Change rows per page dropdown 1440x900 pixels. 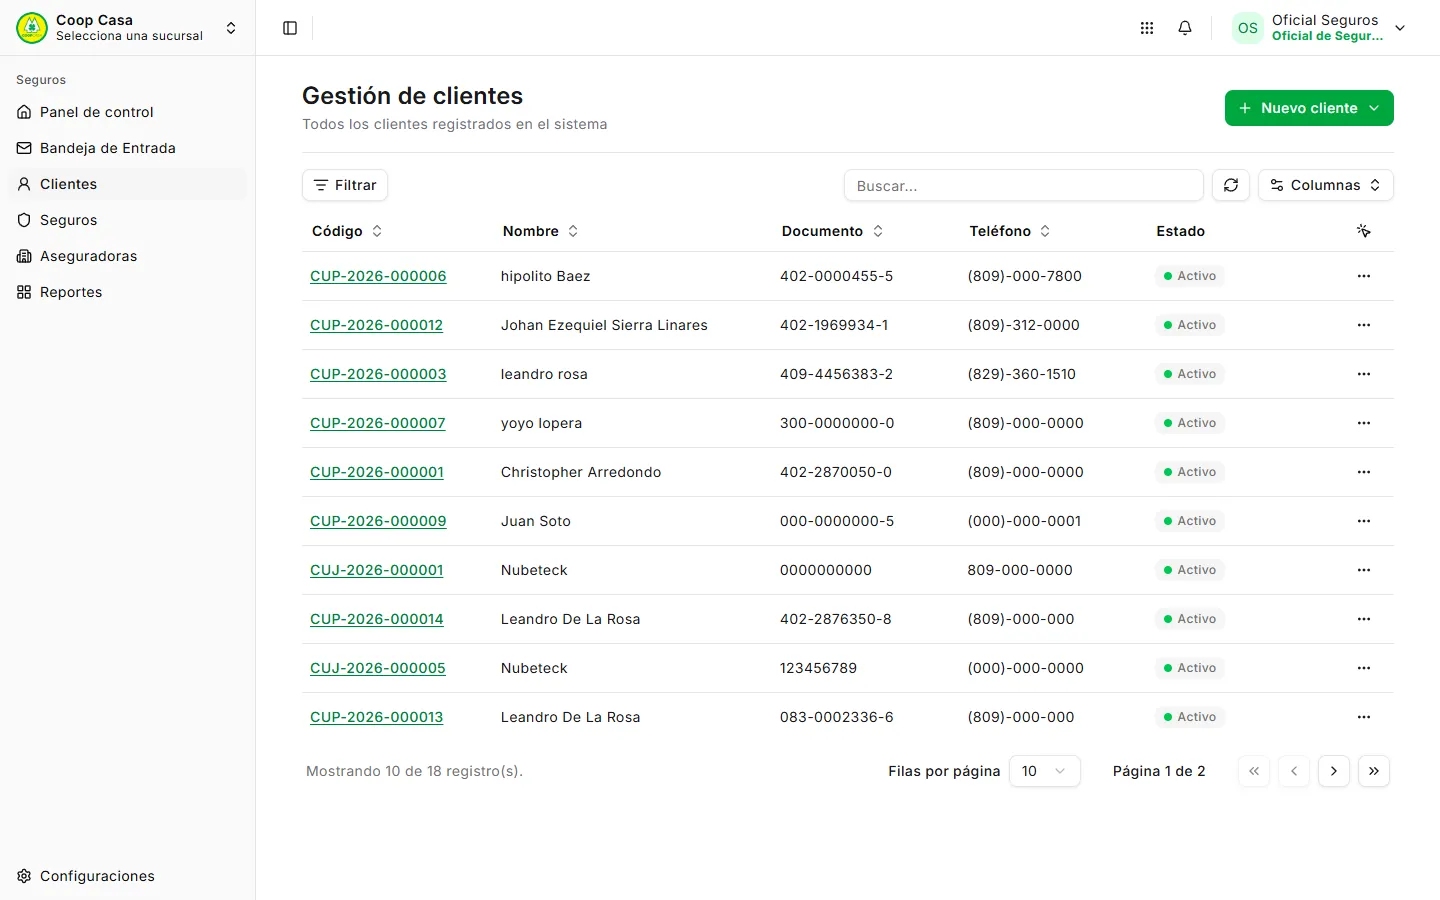click(1044, 771)
